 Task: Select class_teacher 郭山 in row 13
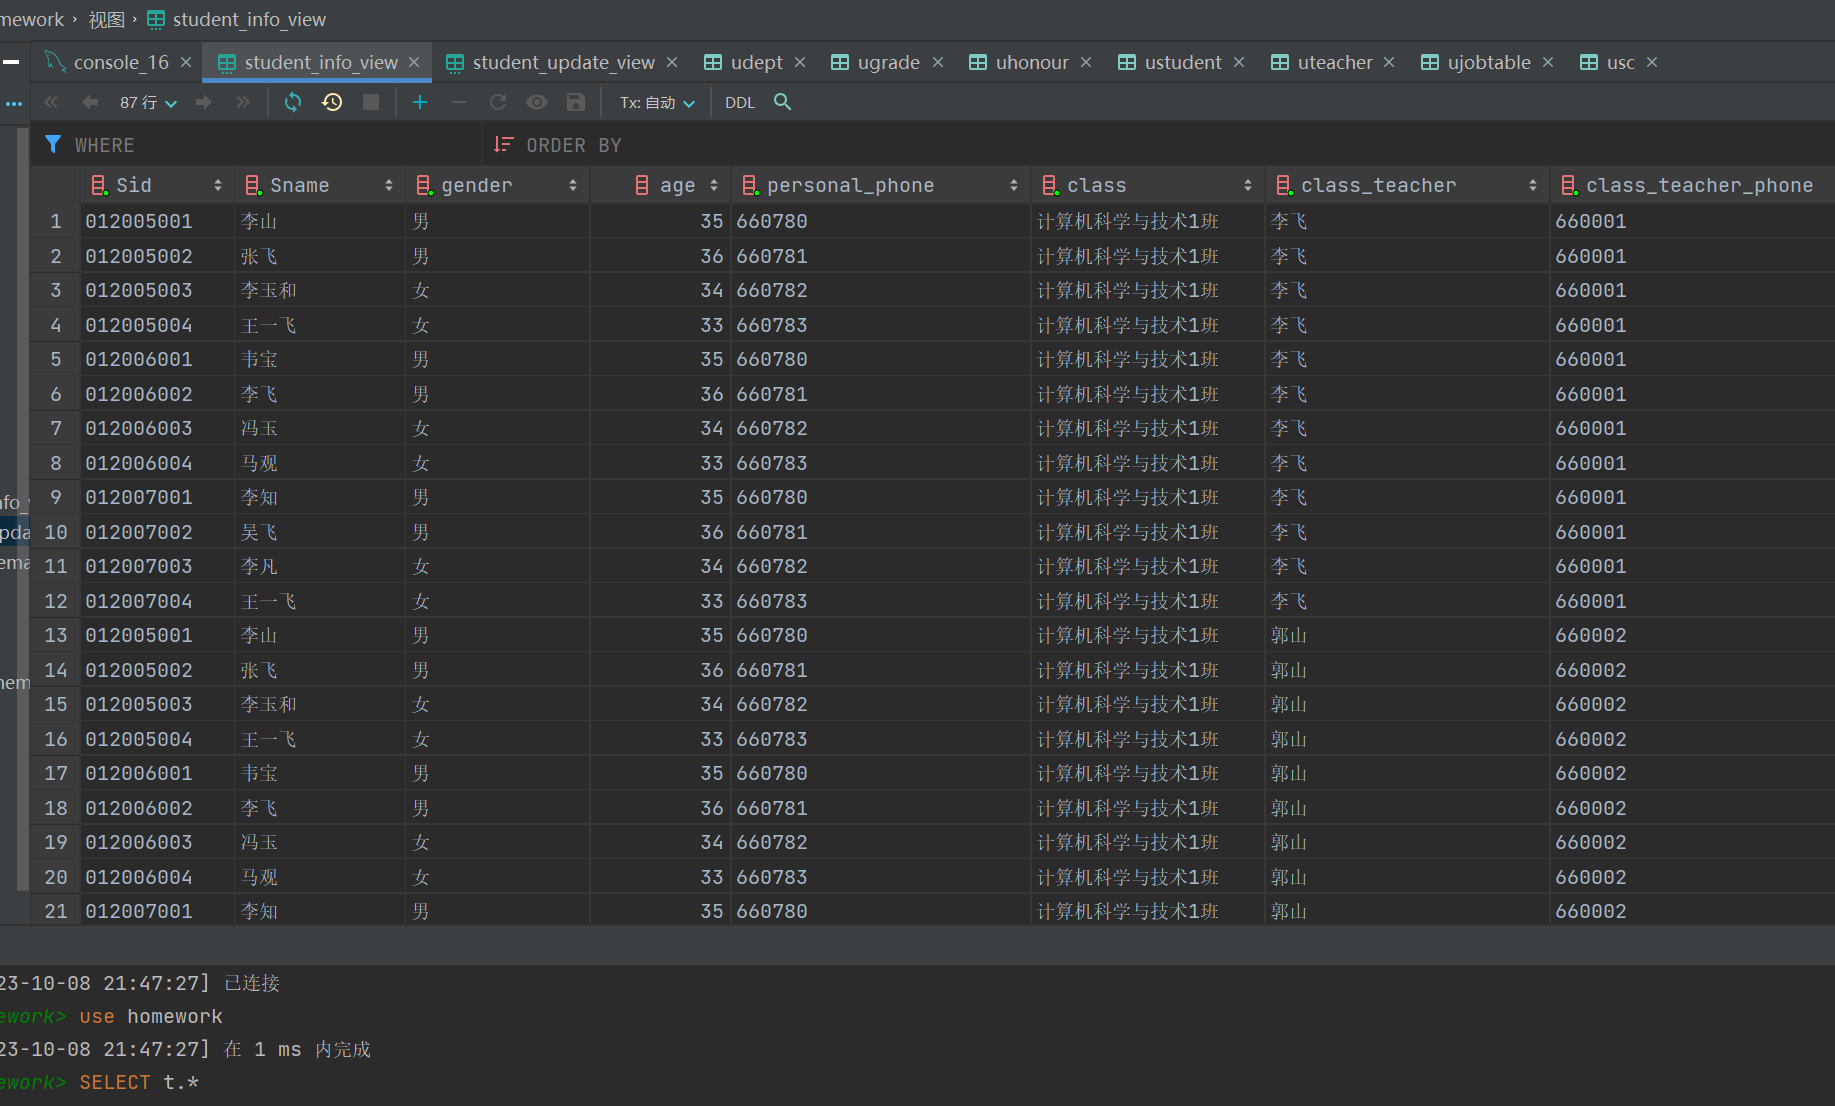click(1408, 635)
